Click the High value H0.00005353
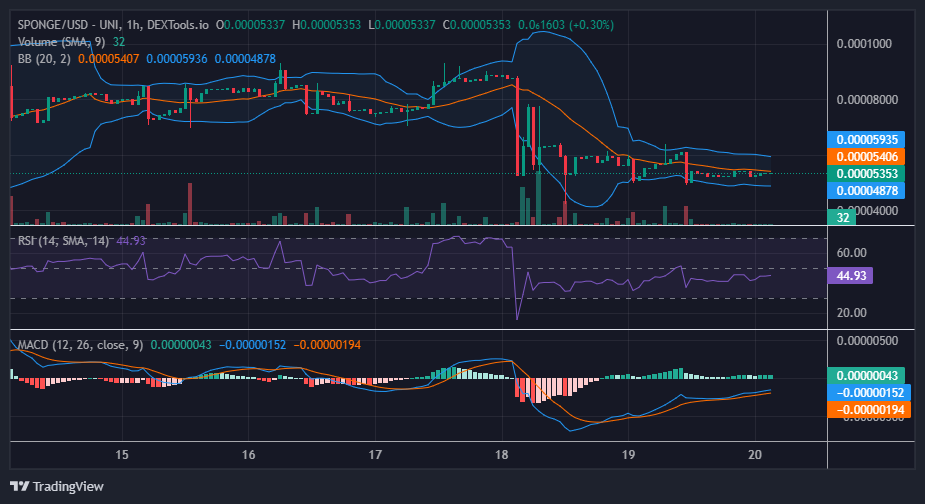The height and width of the screenshot is (504, 925). (326, 25)
